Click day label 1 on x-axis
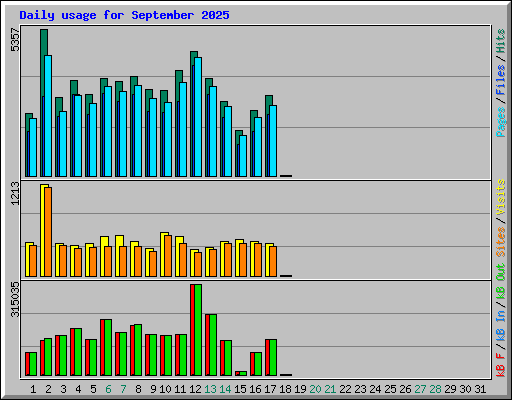Image resolution: width=512 pixels, height=400 pixels. tap(33, 389)
